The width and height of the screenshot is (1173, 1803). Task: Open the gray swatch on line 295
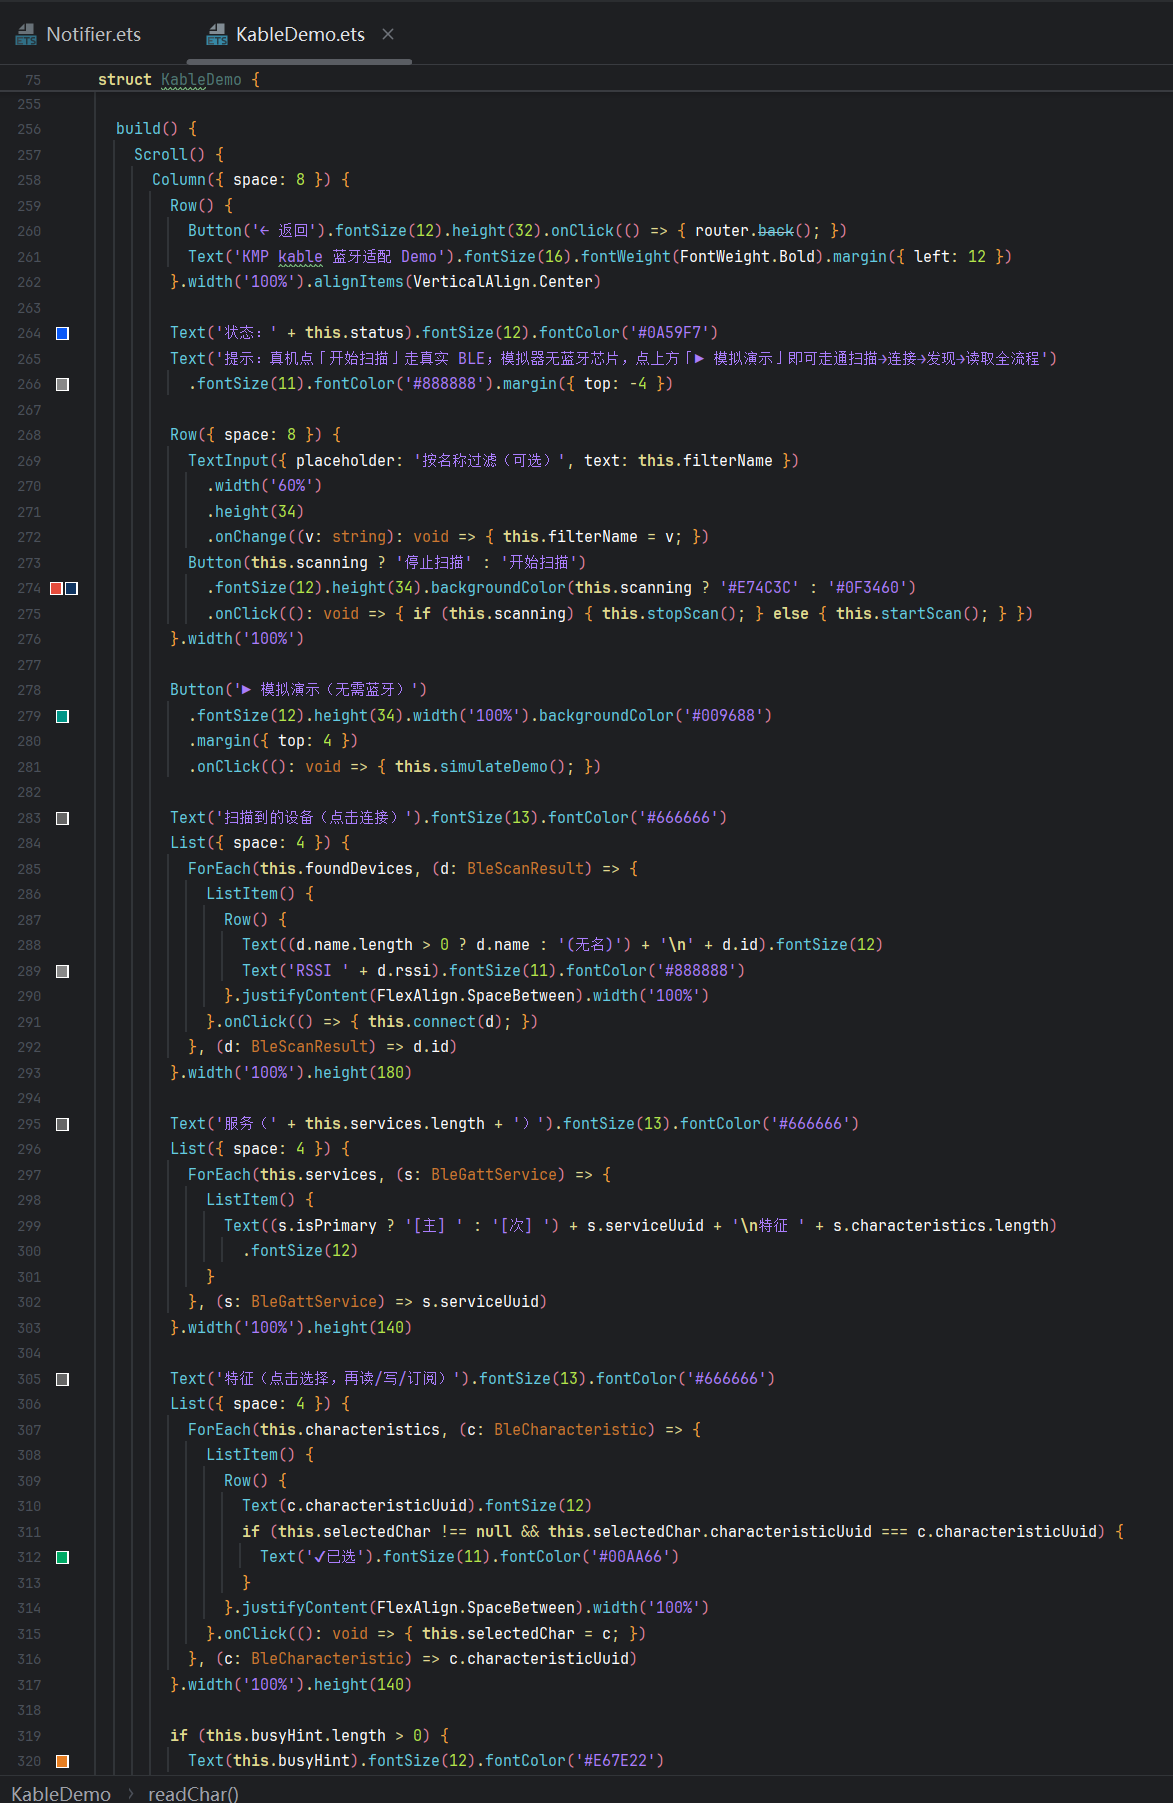(x=62, y=1124)
